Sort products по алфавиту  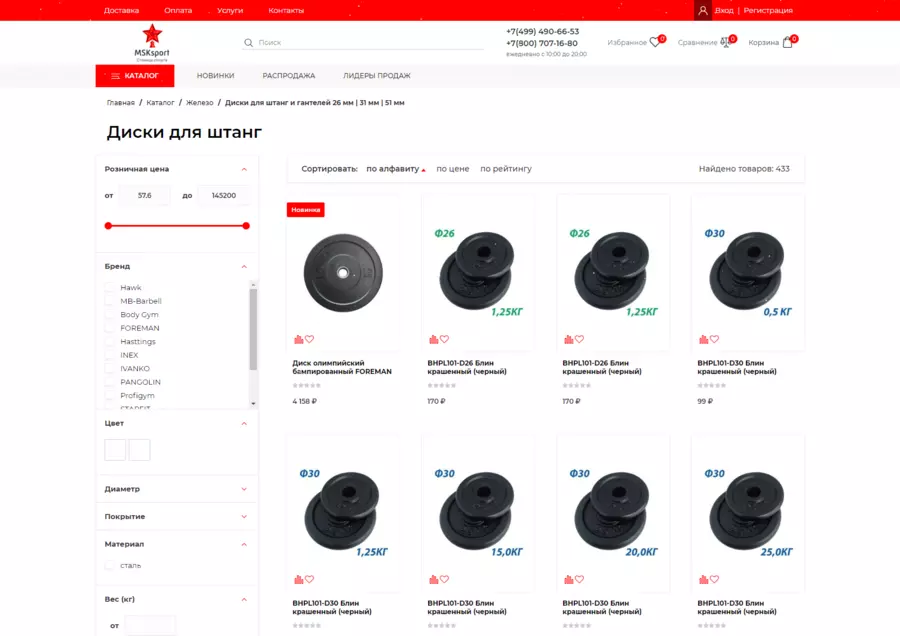click(x=393, y=169)
